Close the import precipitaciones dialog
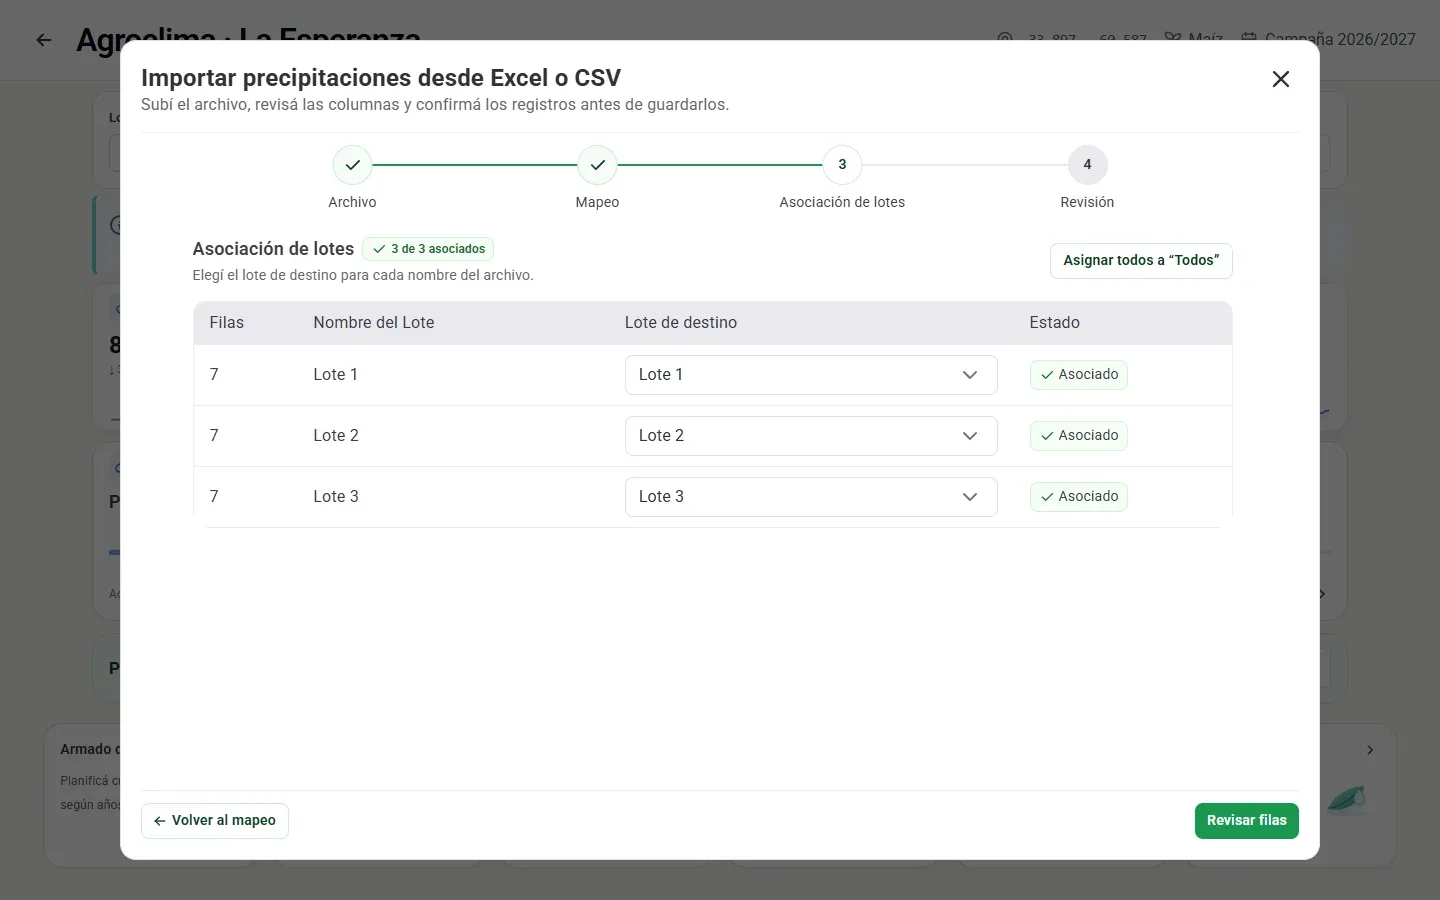 [1280, 79]
